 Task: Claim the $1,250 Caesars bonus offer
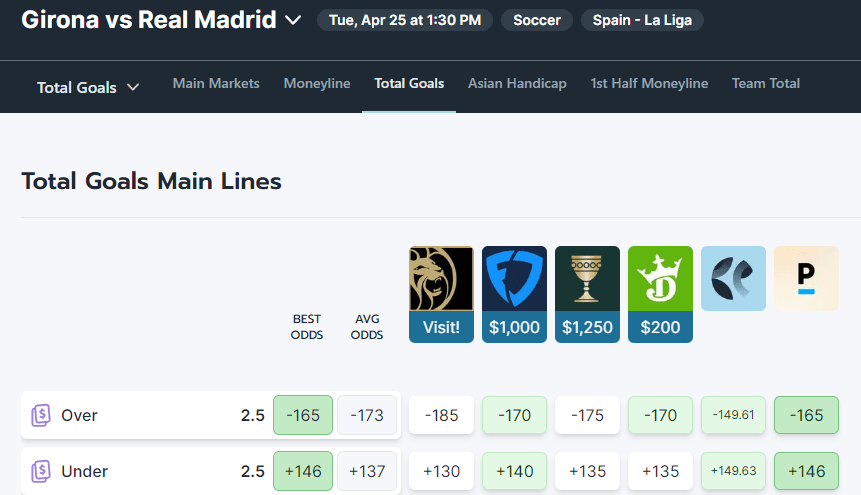click(x=587, y=327)
